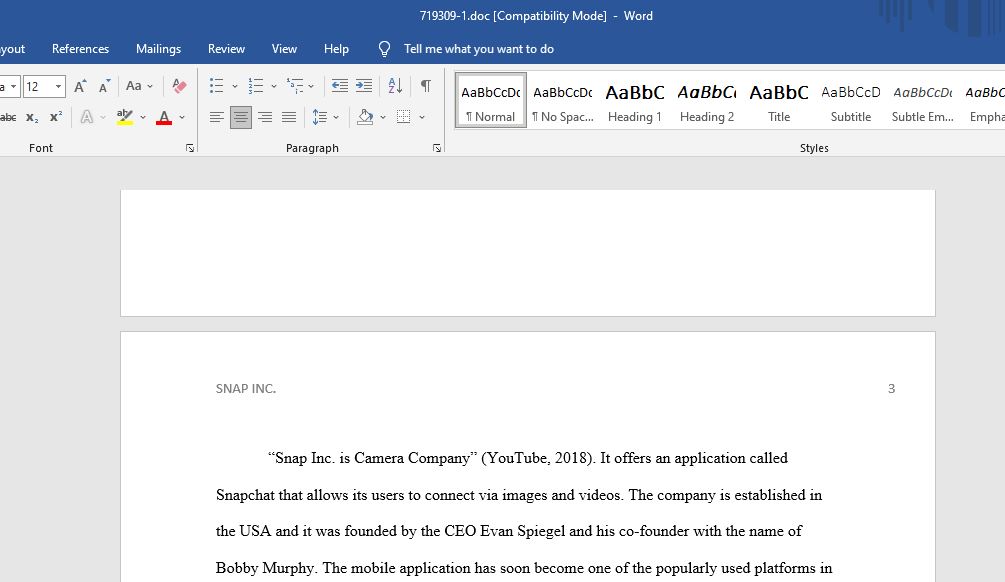This screenshot has width=1005, height=582.
Task: Open the Layout tab
Action: click(x=12, y=49)
